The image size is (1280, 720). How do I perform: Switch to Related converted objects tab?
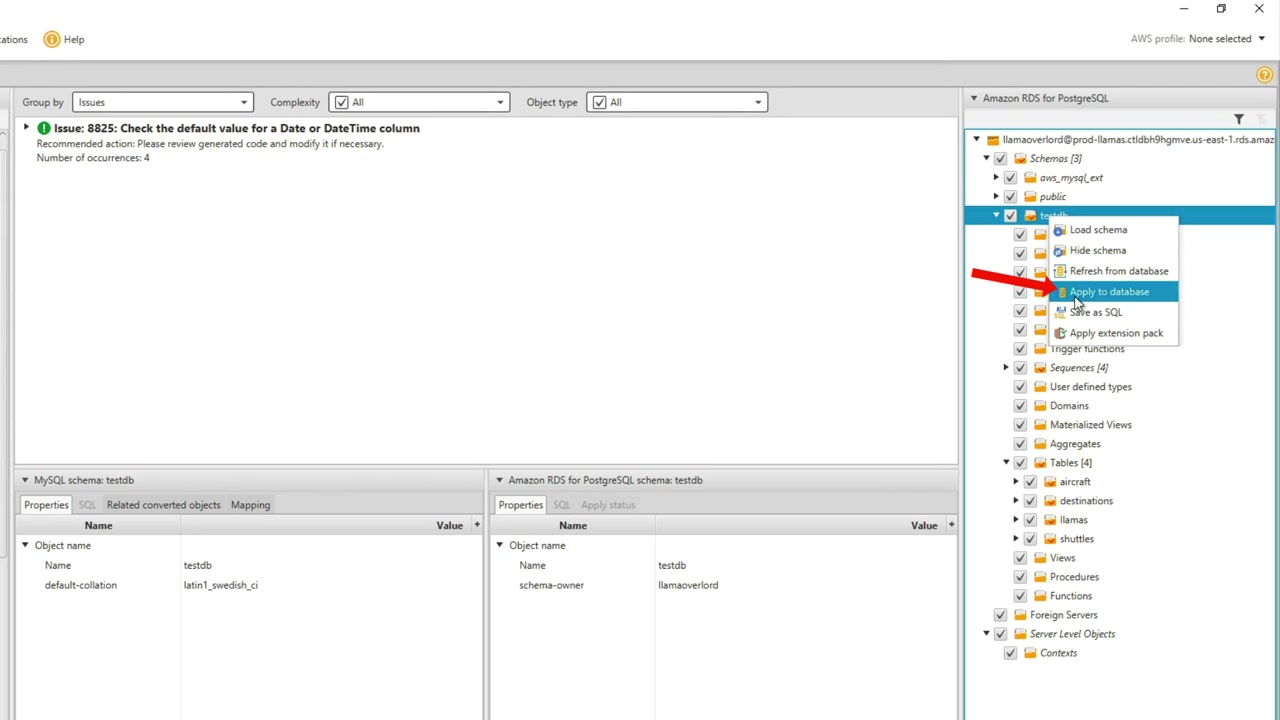tap(163, 505)
